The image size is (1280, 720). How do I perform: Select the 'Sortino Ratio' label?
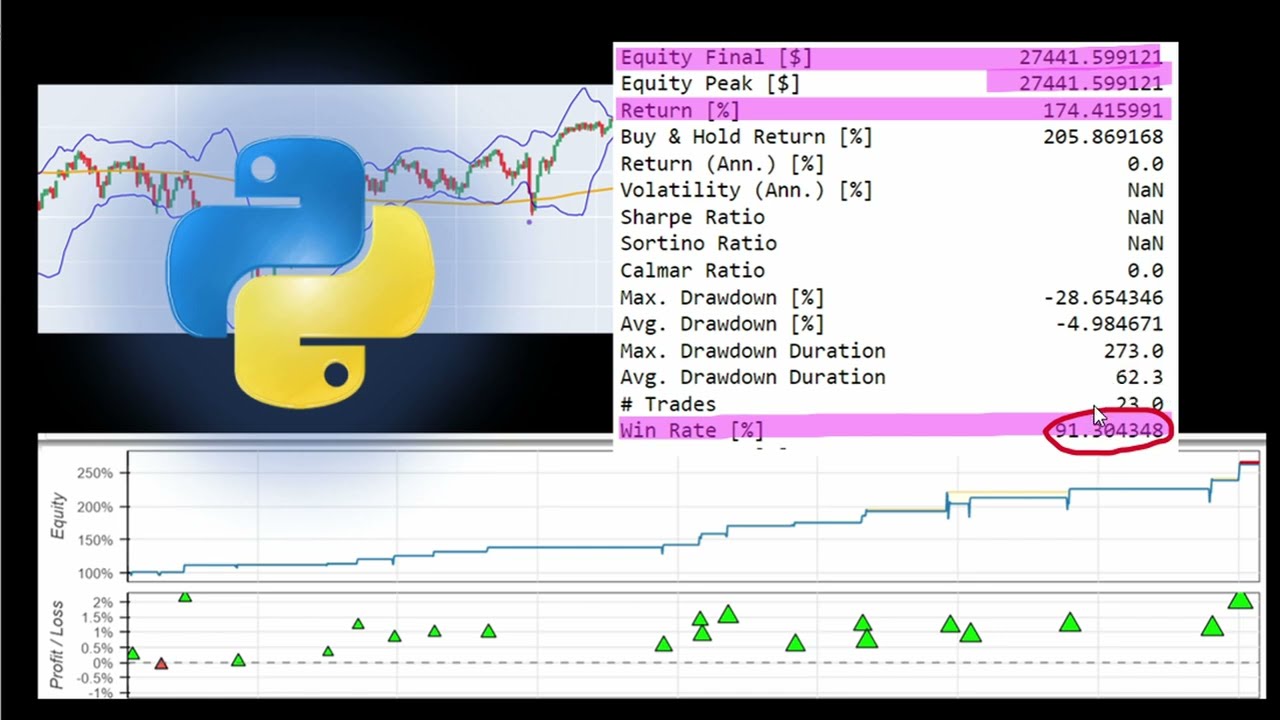pos(698,243)
